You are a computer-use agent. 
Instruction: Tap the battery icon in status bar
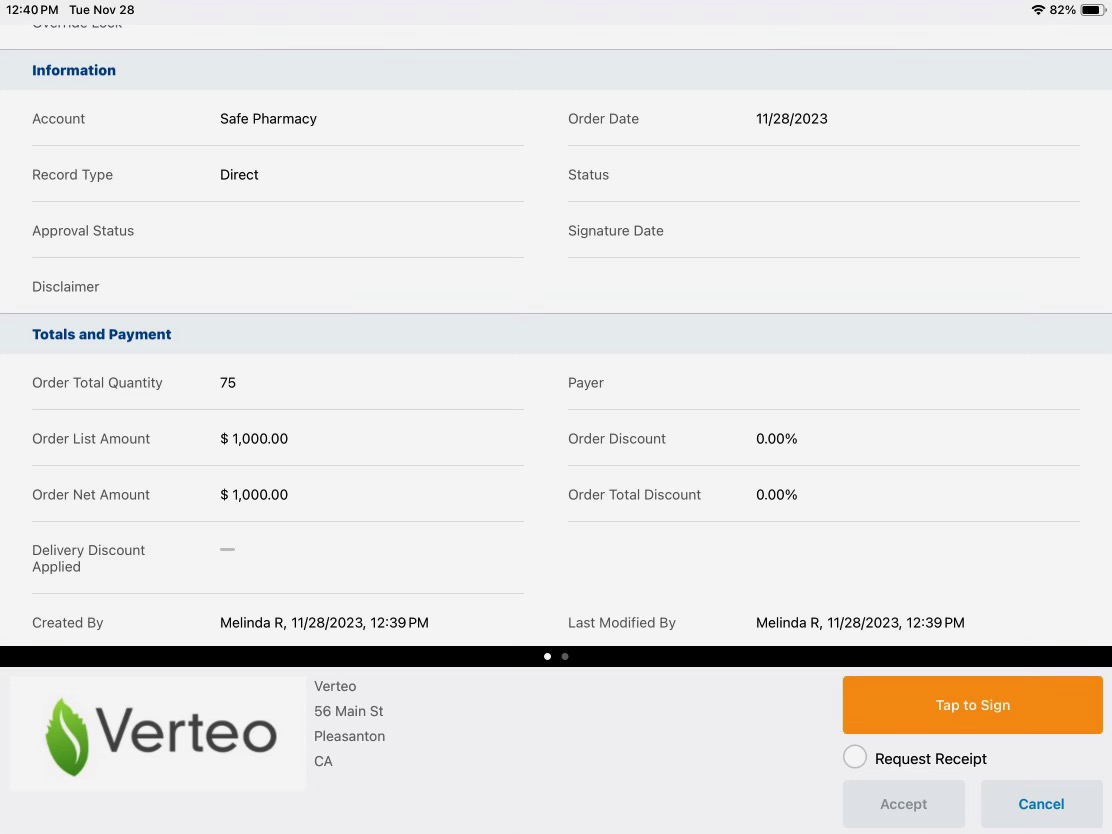[x=1092, y=10]
